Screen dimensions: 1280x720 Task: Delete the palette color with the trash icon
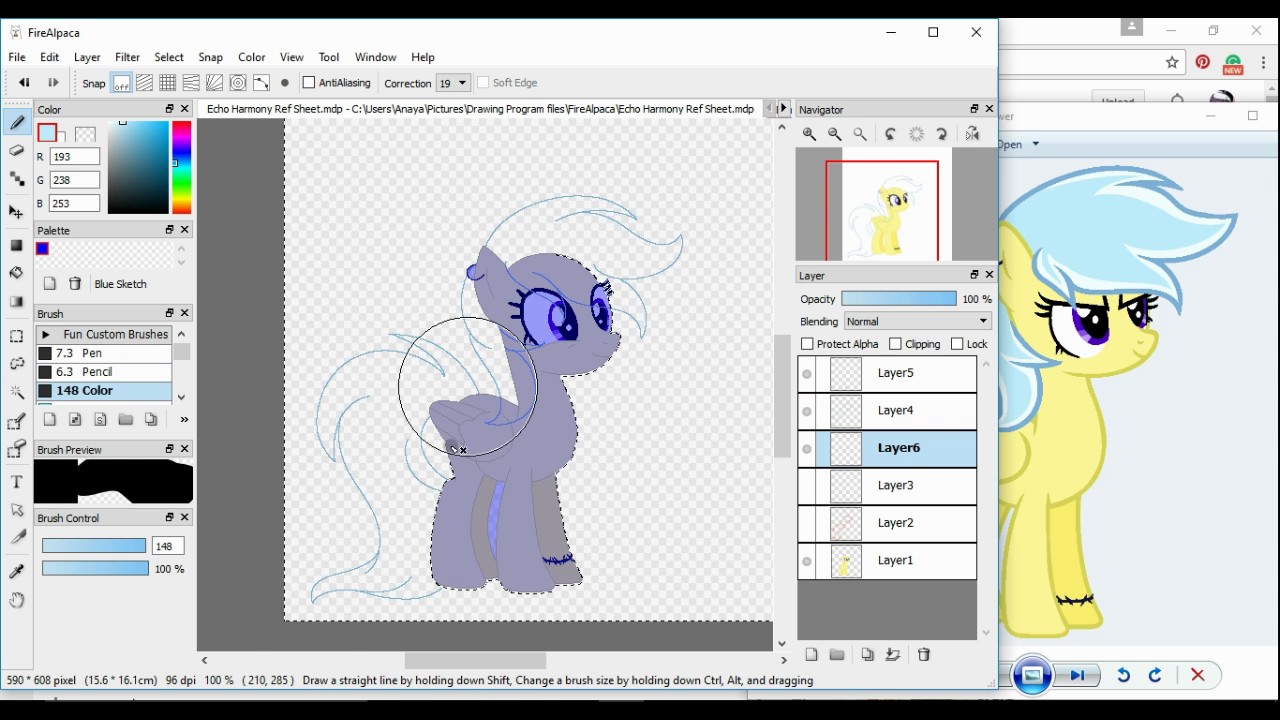pyautogui.click(x=75, y=284)
